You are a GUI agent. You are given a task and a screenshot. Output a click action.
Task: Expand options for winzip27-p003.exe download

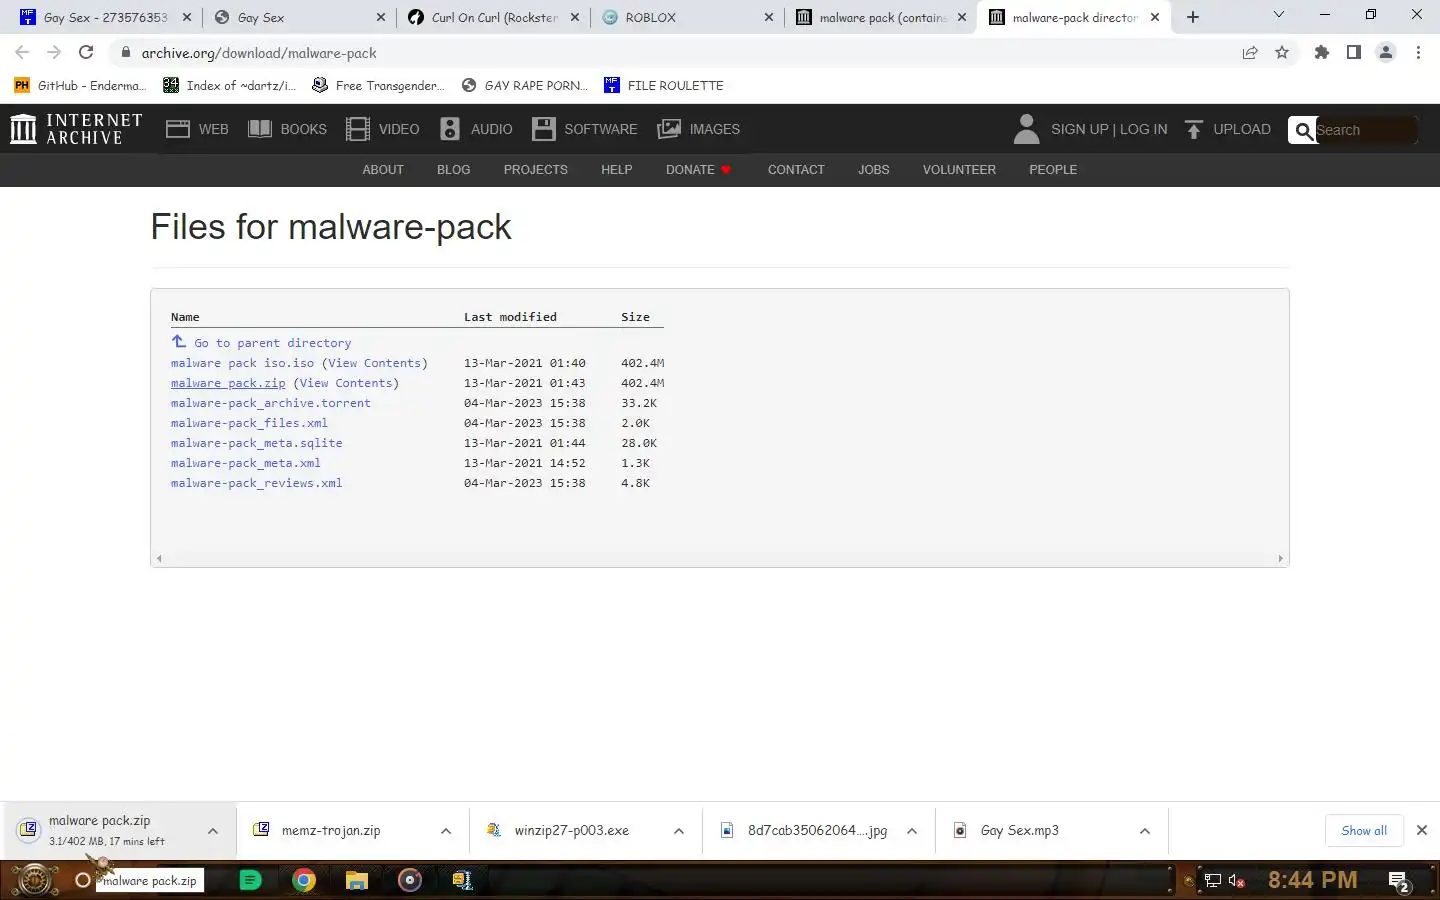click(679, 831)
